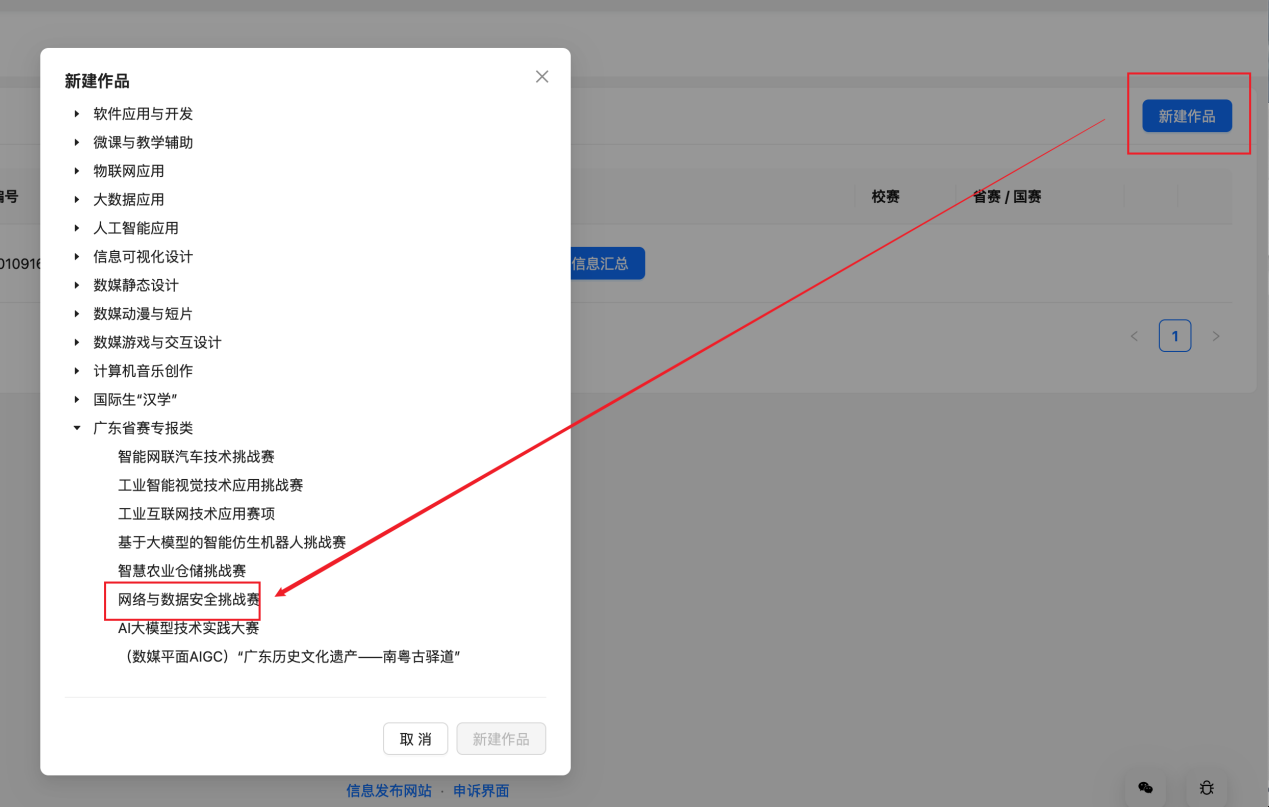The image size is (1269, 807).
Task: Select 智慧农业仓储挑战赛 item
Action: [x=182, y=571]
